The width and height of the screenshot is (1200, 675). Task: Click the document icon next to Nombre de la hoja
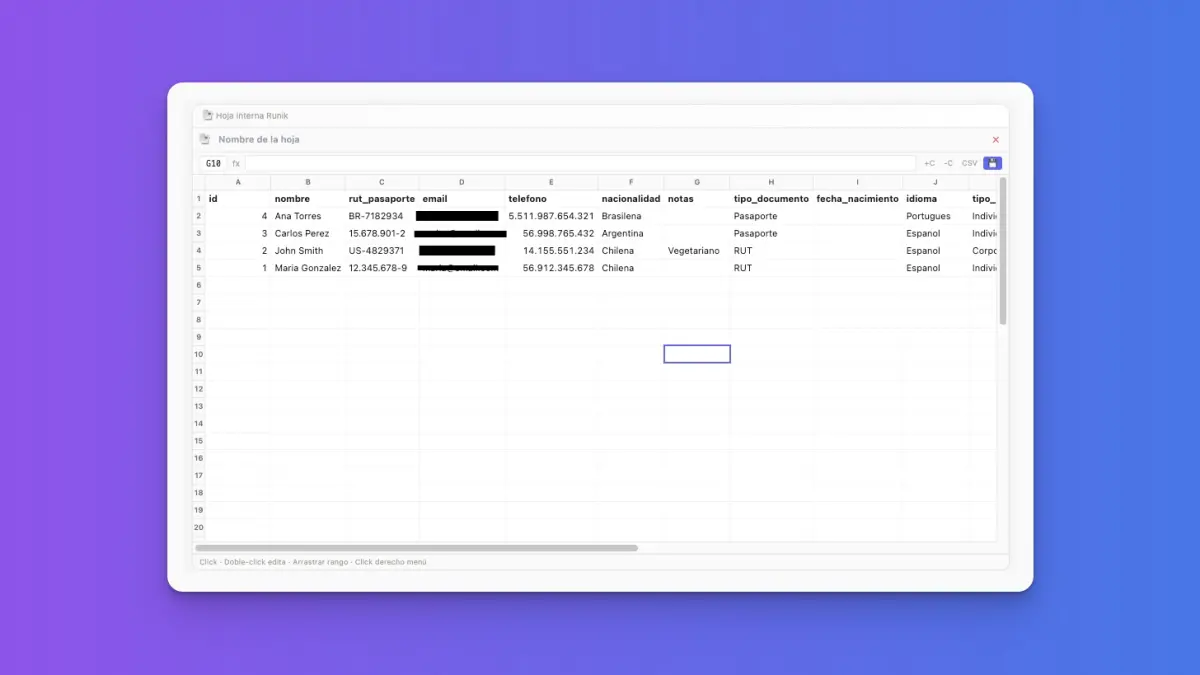tap(205, 140)
